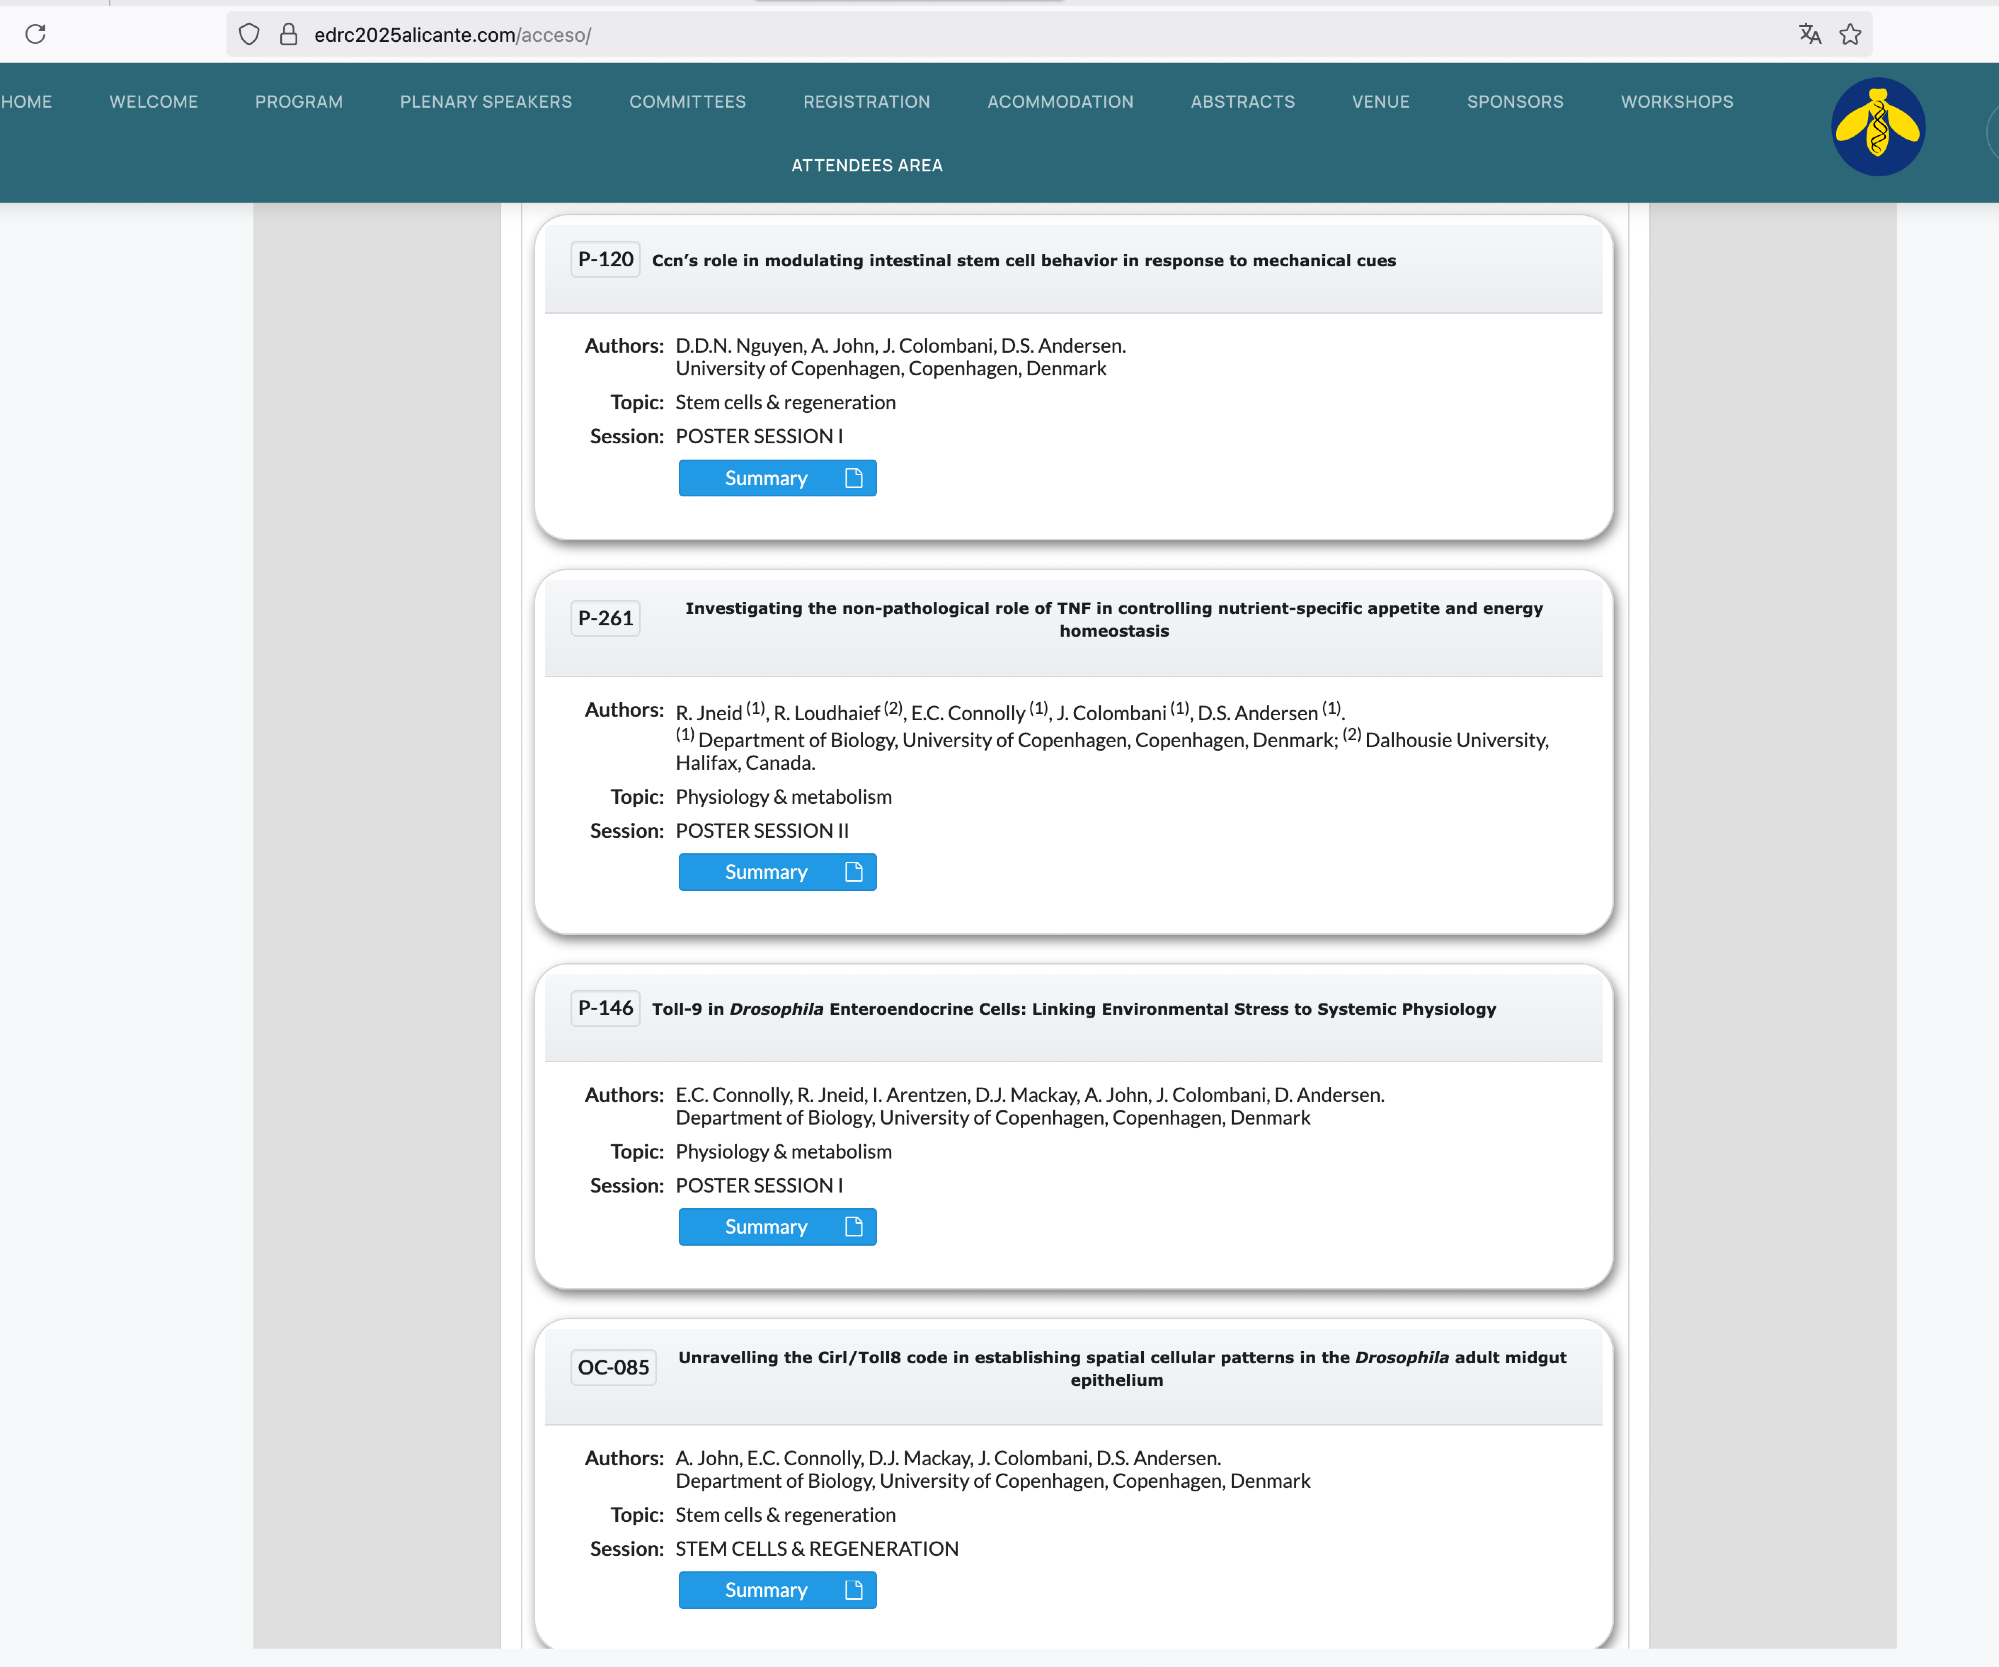Click the P-120 abstract code label
The width and height of the screenshot is (1999, 1667).
coord(605,259)
